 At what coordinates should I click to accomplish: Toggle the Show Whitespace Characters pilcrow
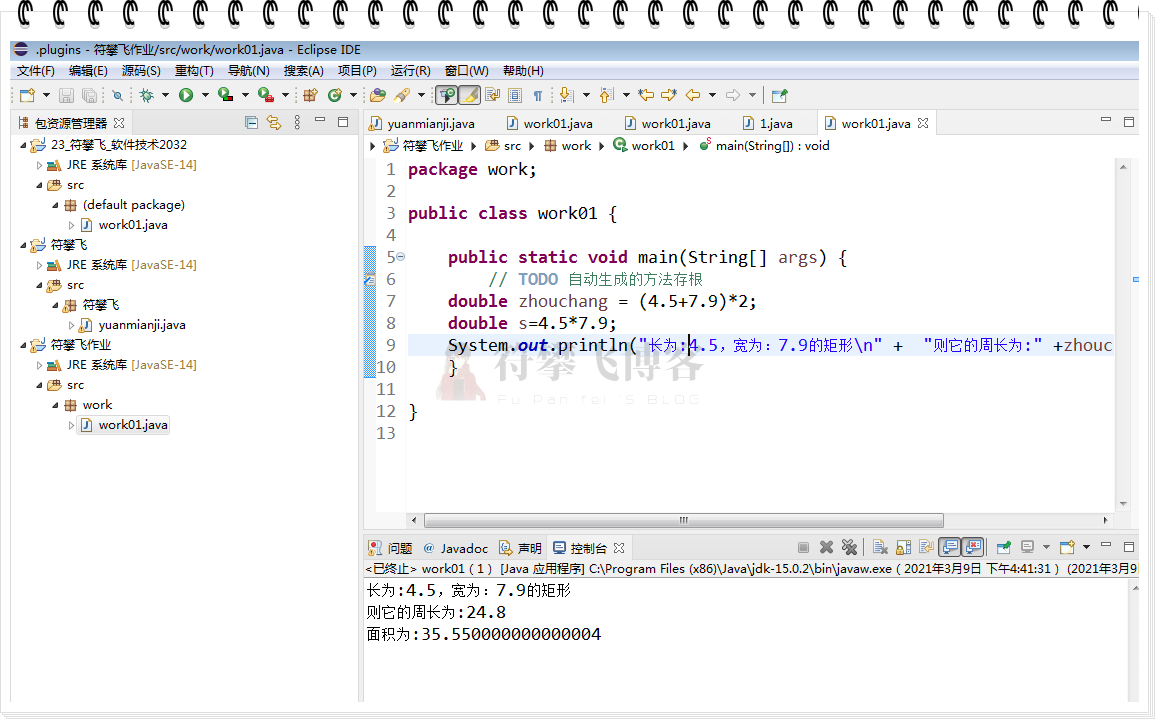[x=538, y=96]
